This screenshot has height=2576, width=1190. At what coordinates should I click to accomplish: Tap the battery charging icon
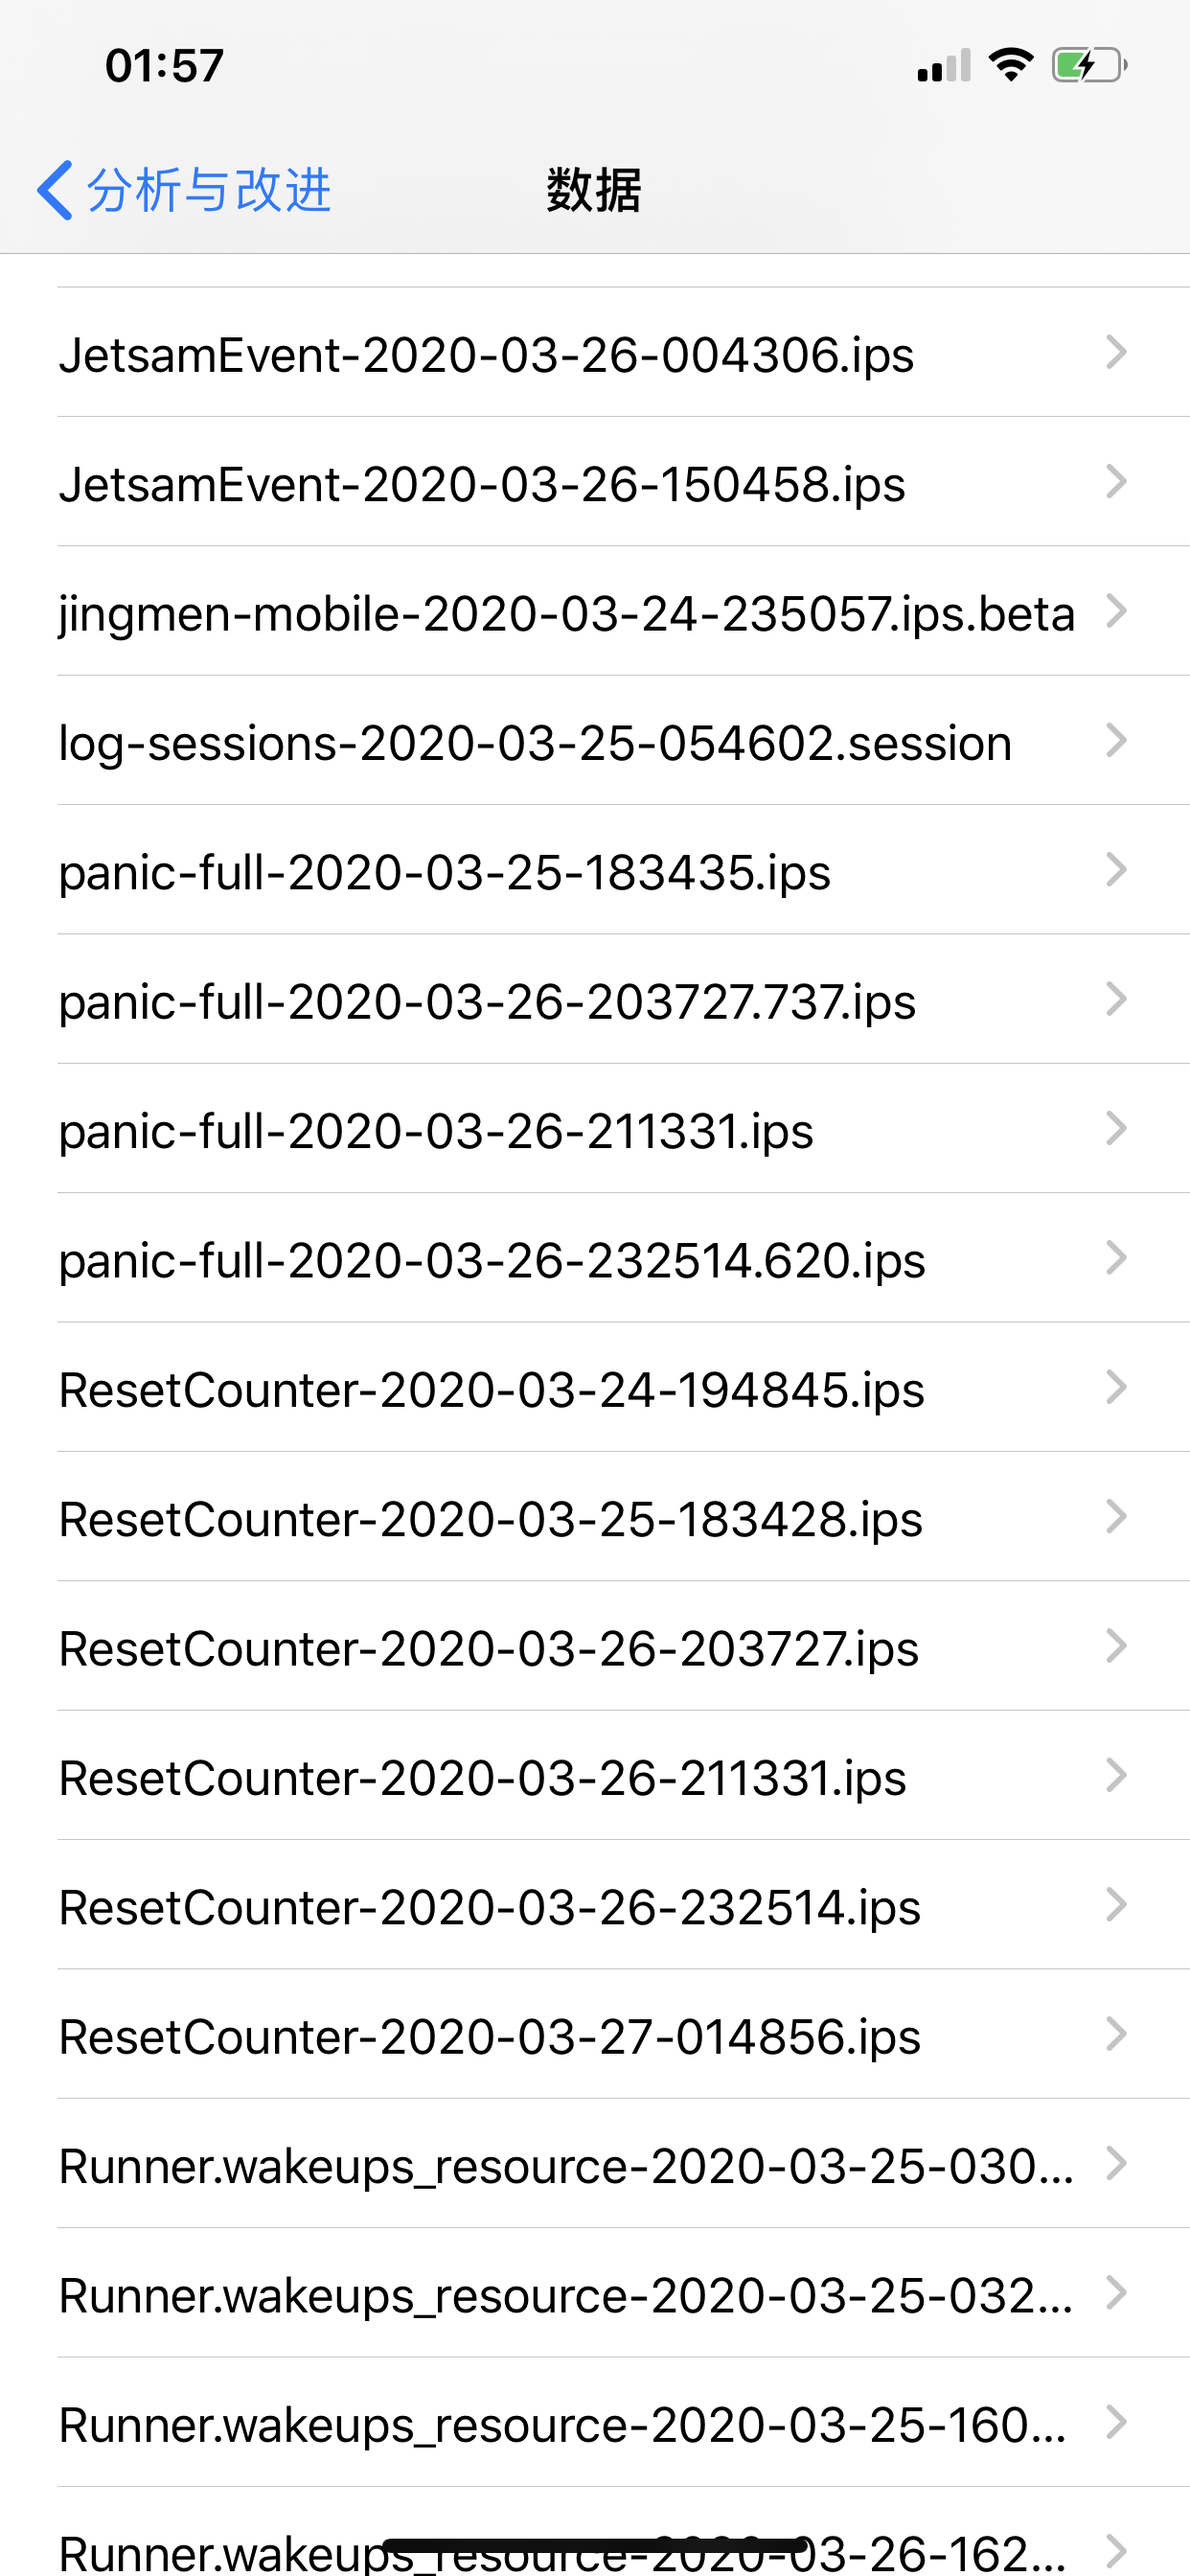pyautogui.click(x=1088, y=66)
